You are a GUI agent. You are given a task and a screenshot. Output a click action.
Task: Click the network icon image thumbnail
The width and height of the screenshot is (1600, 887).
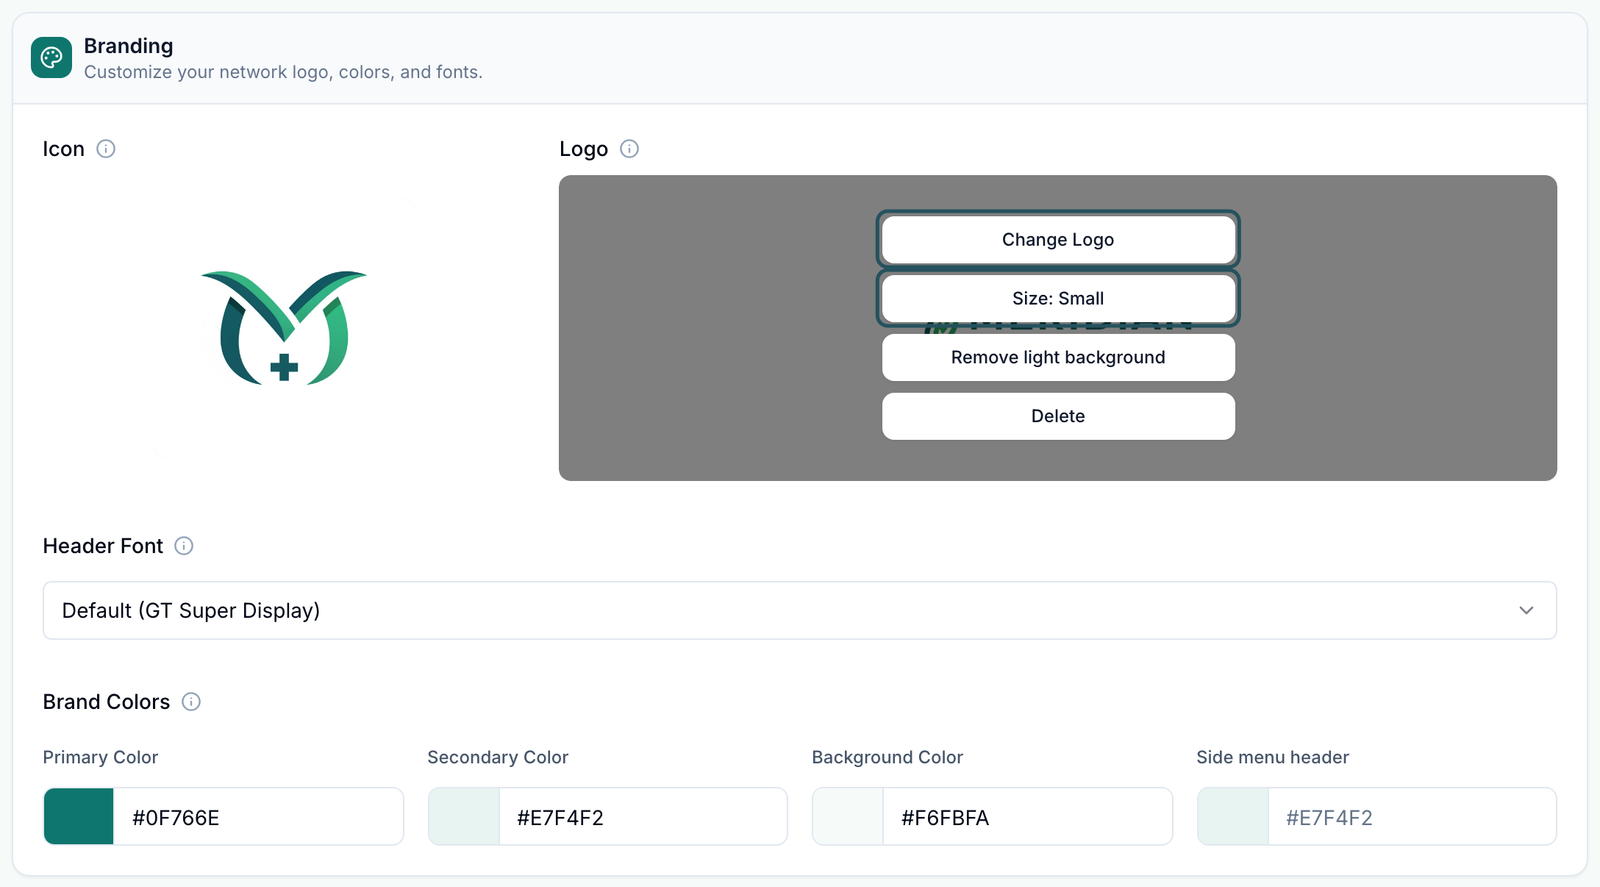pos(284,328)
